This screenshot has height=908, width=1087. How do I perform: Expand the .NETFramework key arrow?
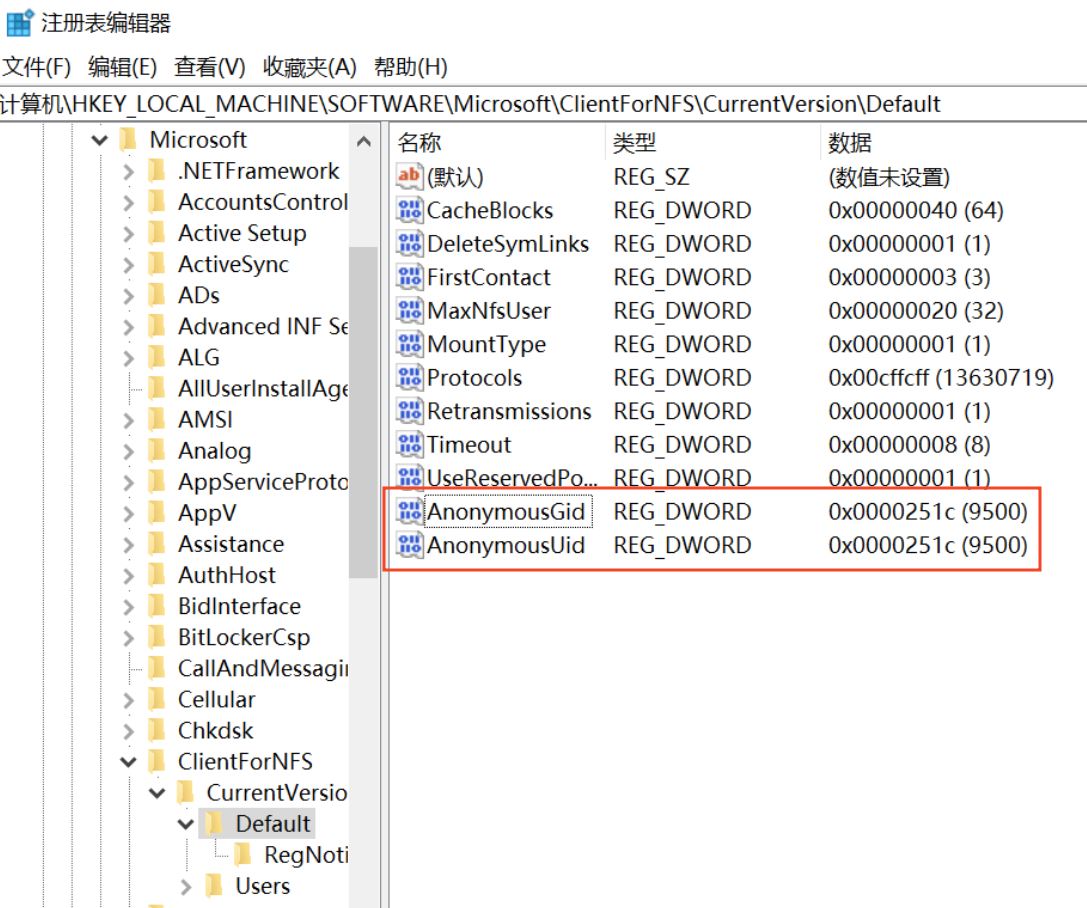[x=128, y=172]
